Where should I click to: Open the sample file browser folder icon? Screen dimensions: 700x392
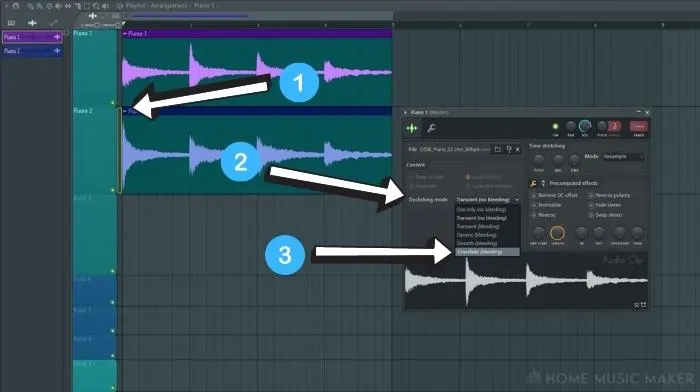pyautogui.click(x=498, y=150)
